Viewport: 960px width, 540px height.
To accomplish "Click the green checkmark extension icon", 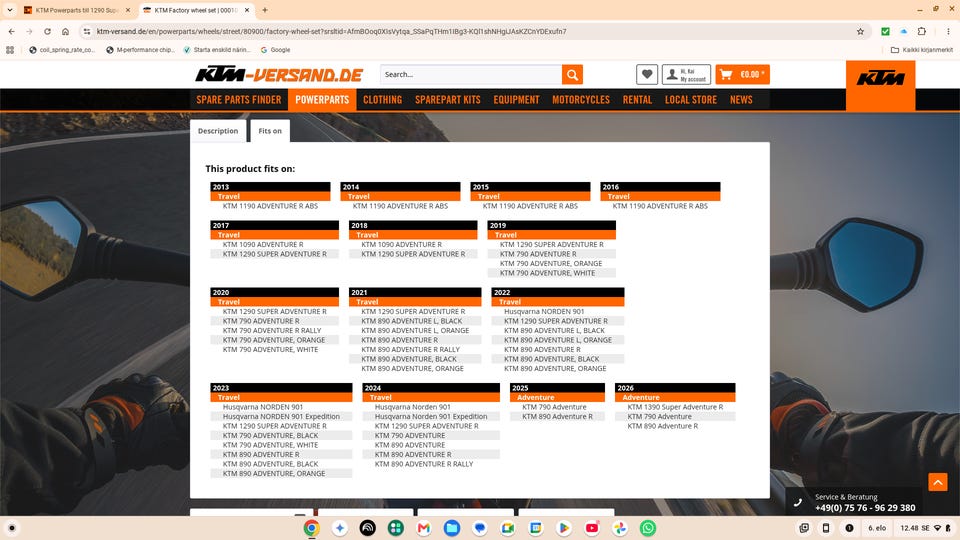I will 885,31.
